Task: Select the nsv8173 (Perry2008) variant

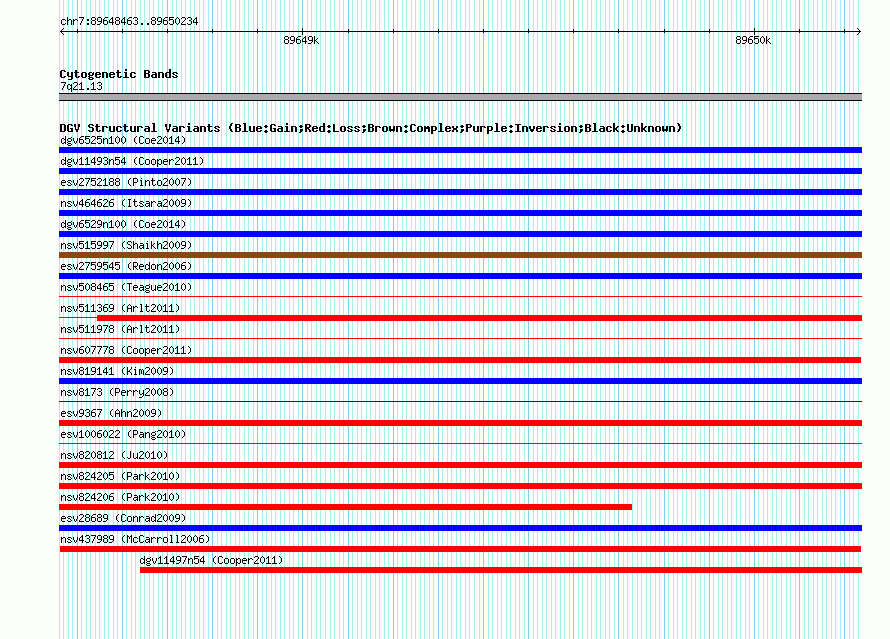Action: (x=117, y=392)
